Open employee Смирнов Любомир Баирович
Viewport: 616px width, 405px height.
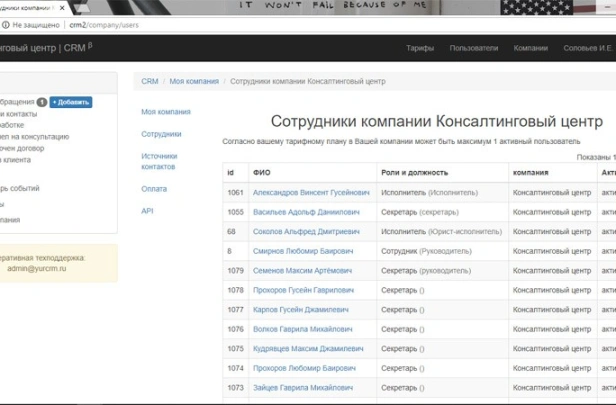(x=302, y=251)
